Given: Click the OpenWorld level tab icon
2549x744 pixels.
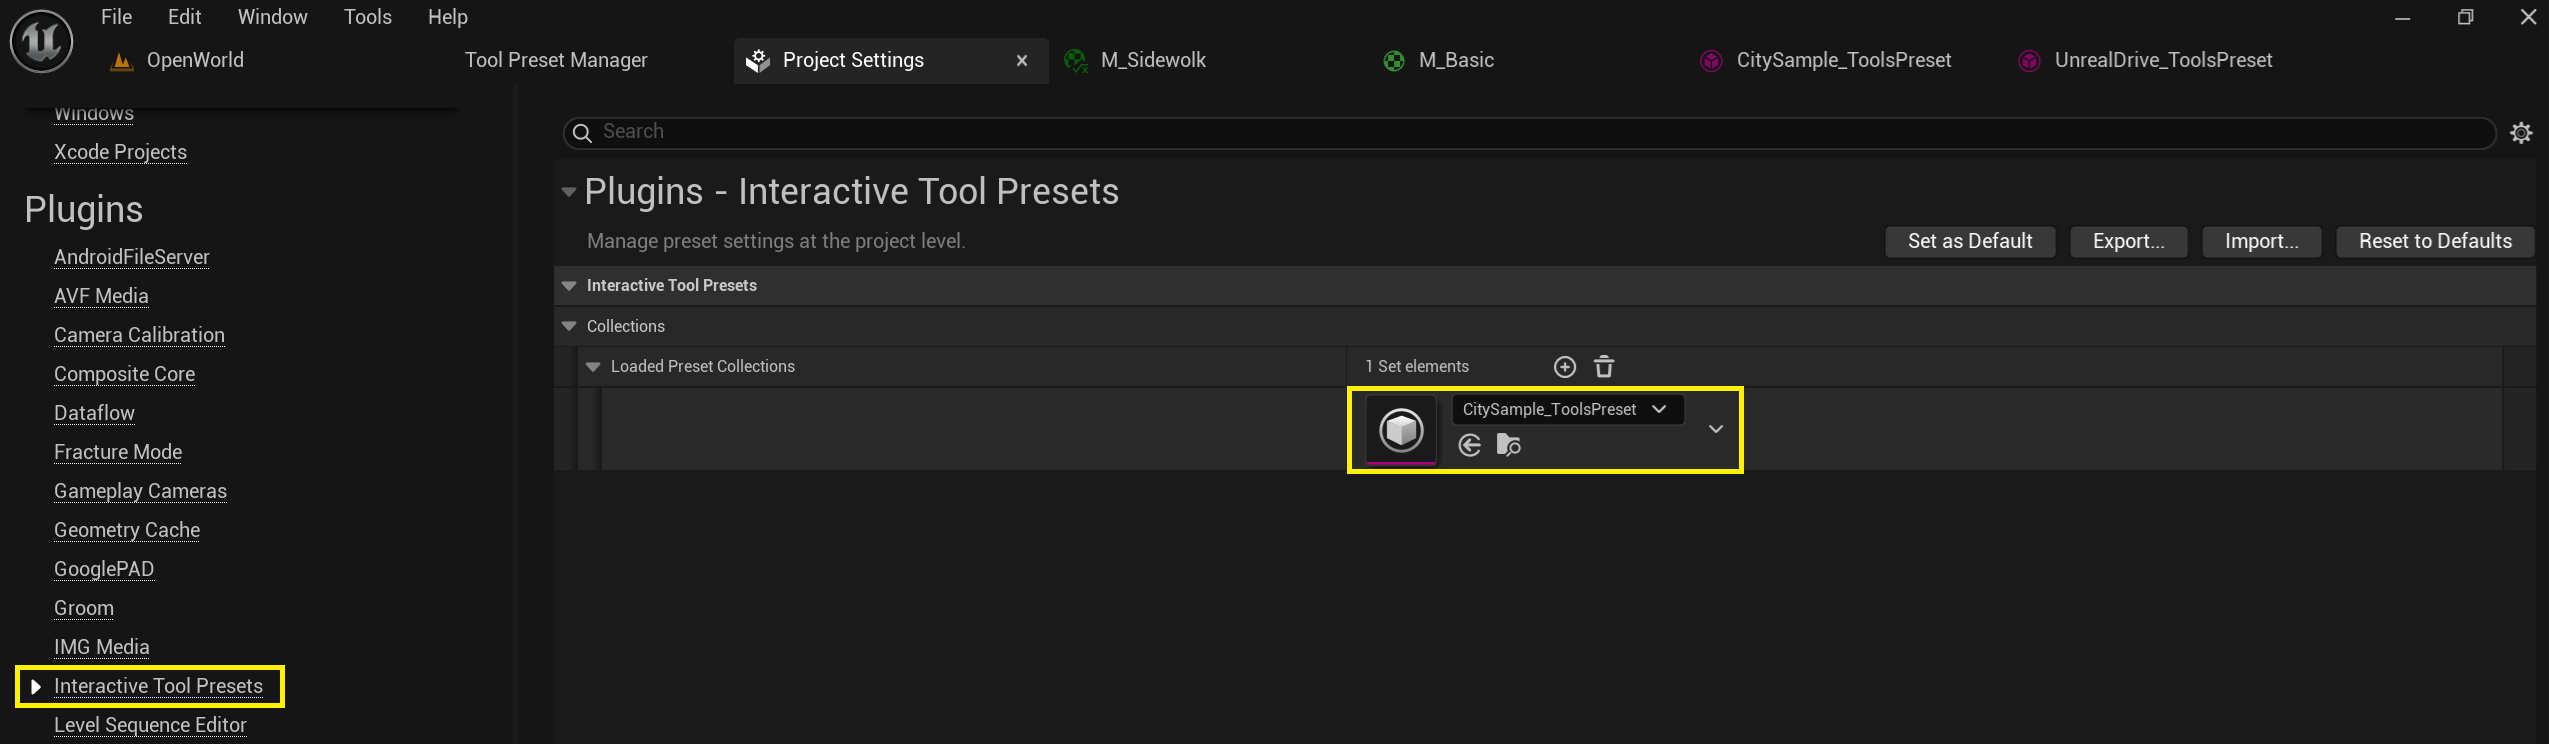Looking at the screenshot, I should (122, 61).
